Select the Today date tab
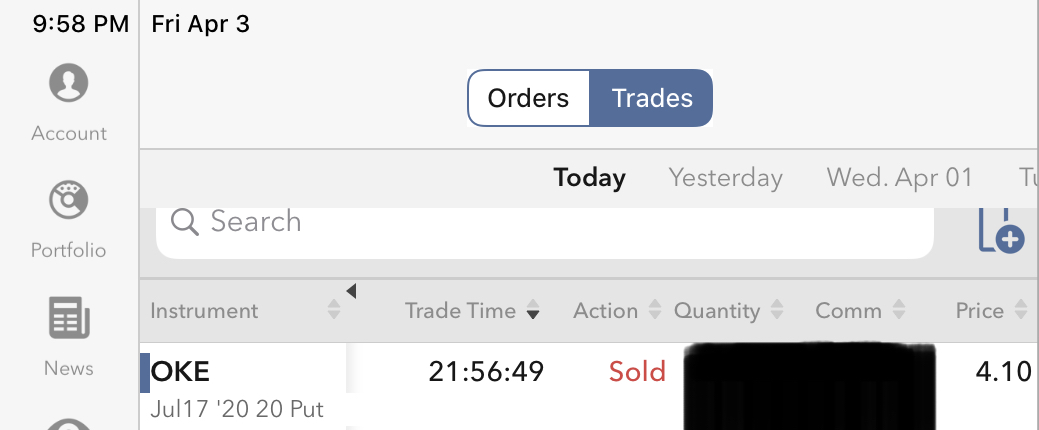 [x=589, y=178]
